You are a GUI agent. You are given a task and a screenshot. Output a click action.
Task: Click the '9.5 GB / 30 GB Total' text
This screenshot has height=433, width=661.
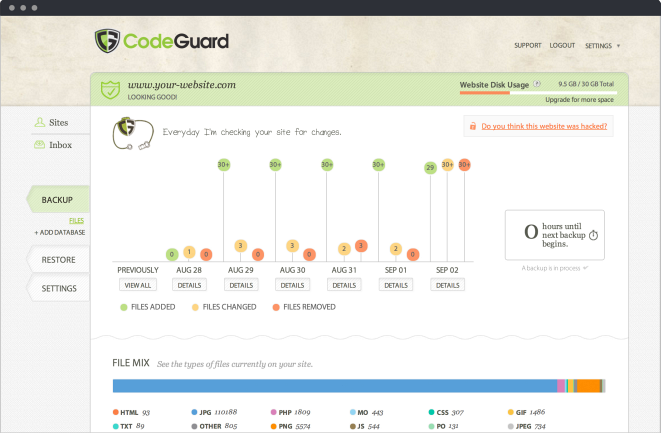(586, 84)
